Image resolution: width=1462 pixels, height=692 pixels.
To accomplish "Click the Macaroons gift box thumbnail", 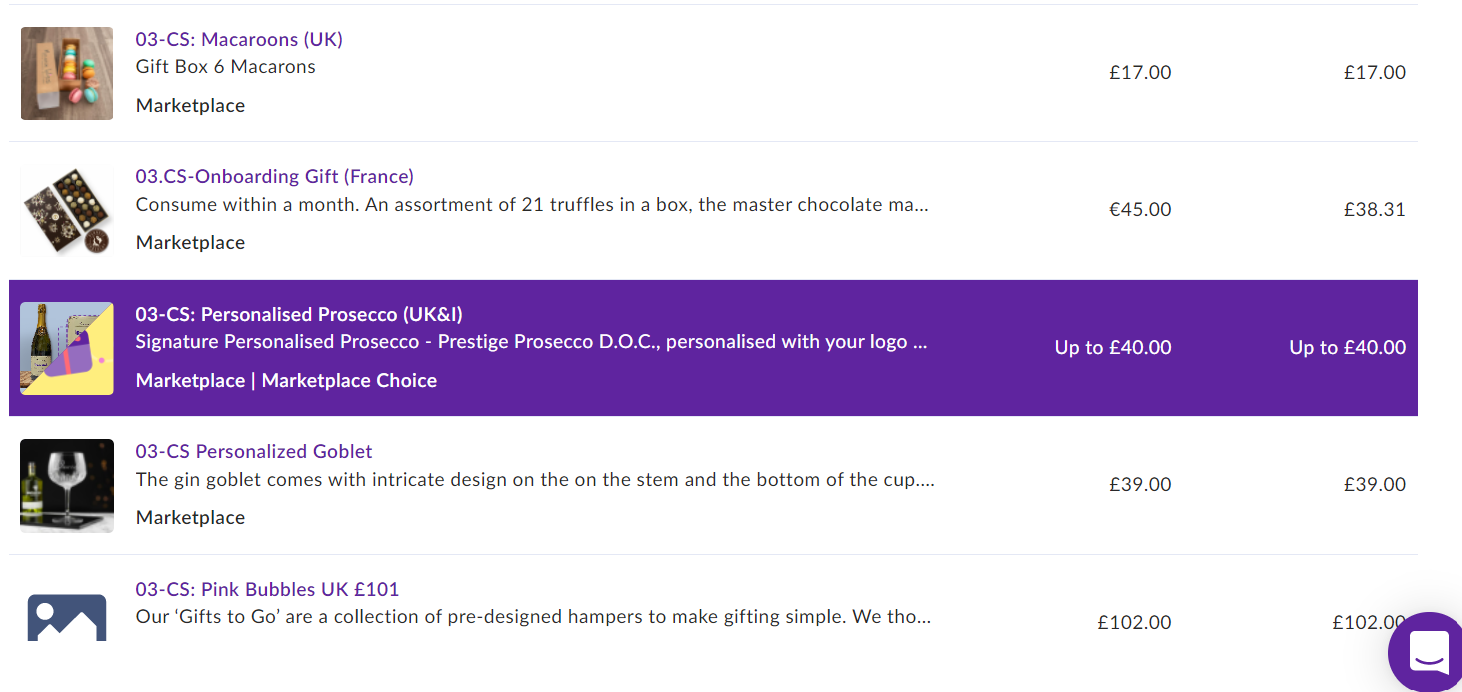I will click(67, 73).
